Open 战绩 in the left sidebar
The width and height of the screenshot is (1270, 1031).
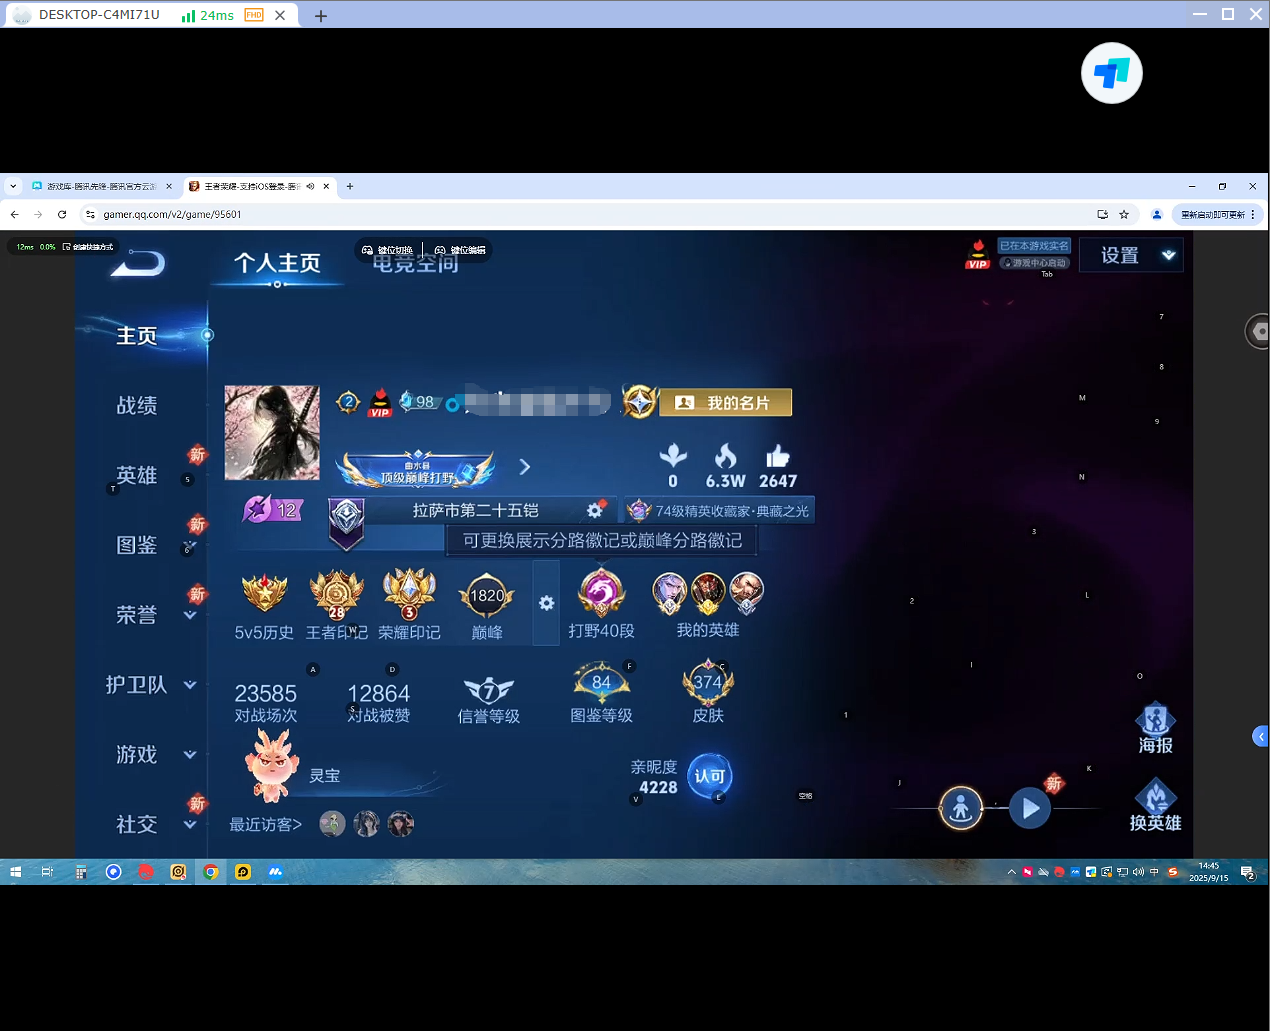[x=137, y=406]
